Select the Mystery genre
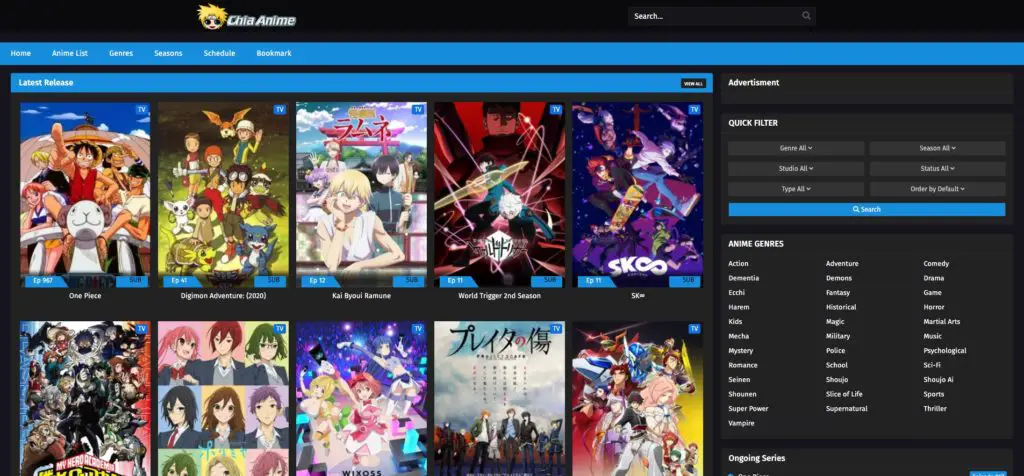Screen dimensions: 1024x476 [741, 351]
